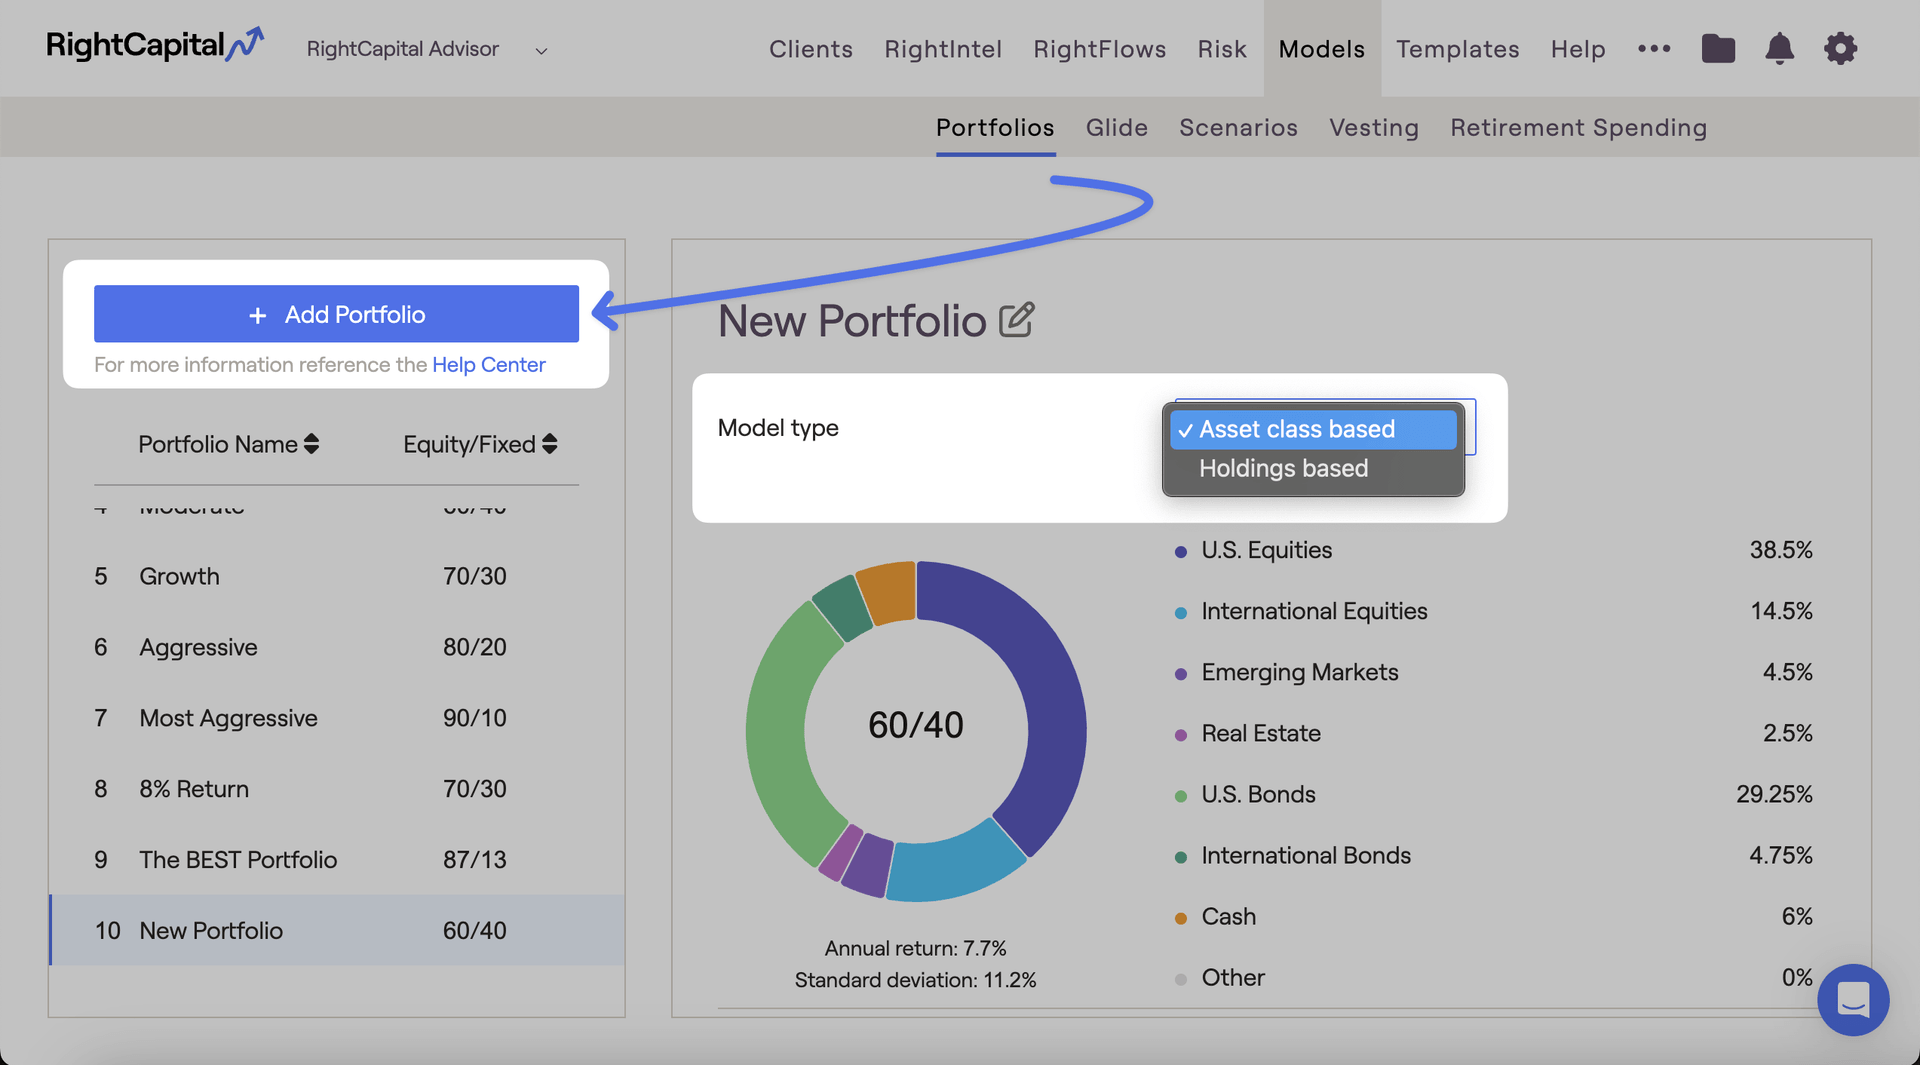Select the 8% Return portfolio row
Screen dimensions: 1920x1065
336,789
